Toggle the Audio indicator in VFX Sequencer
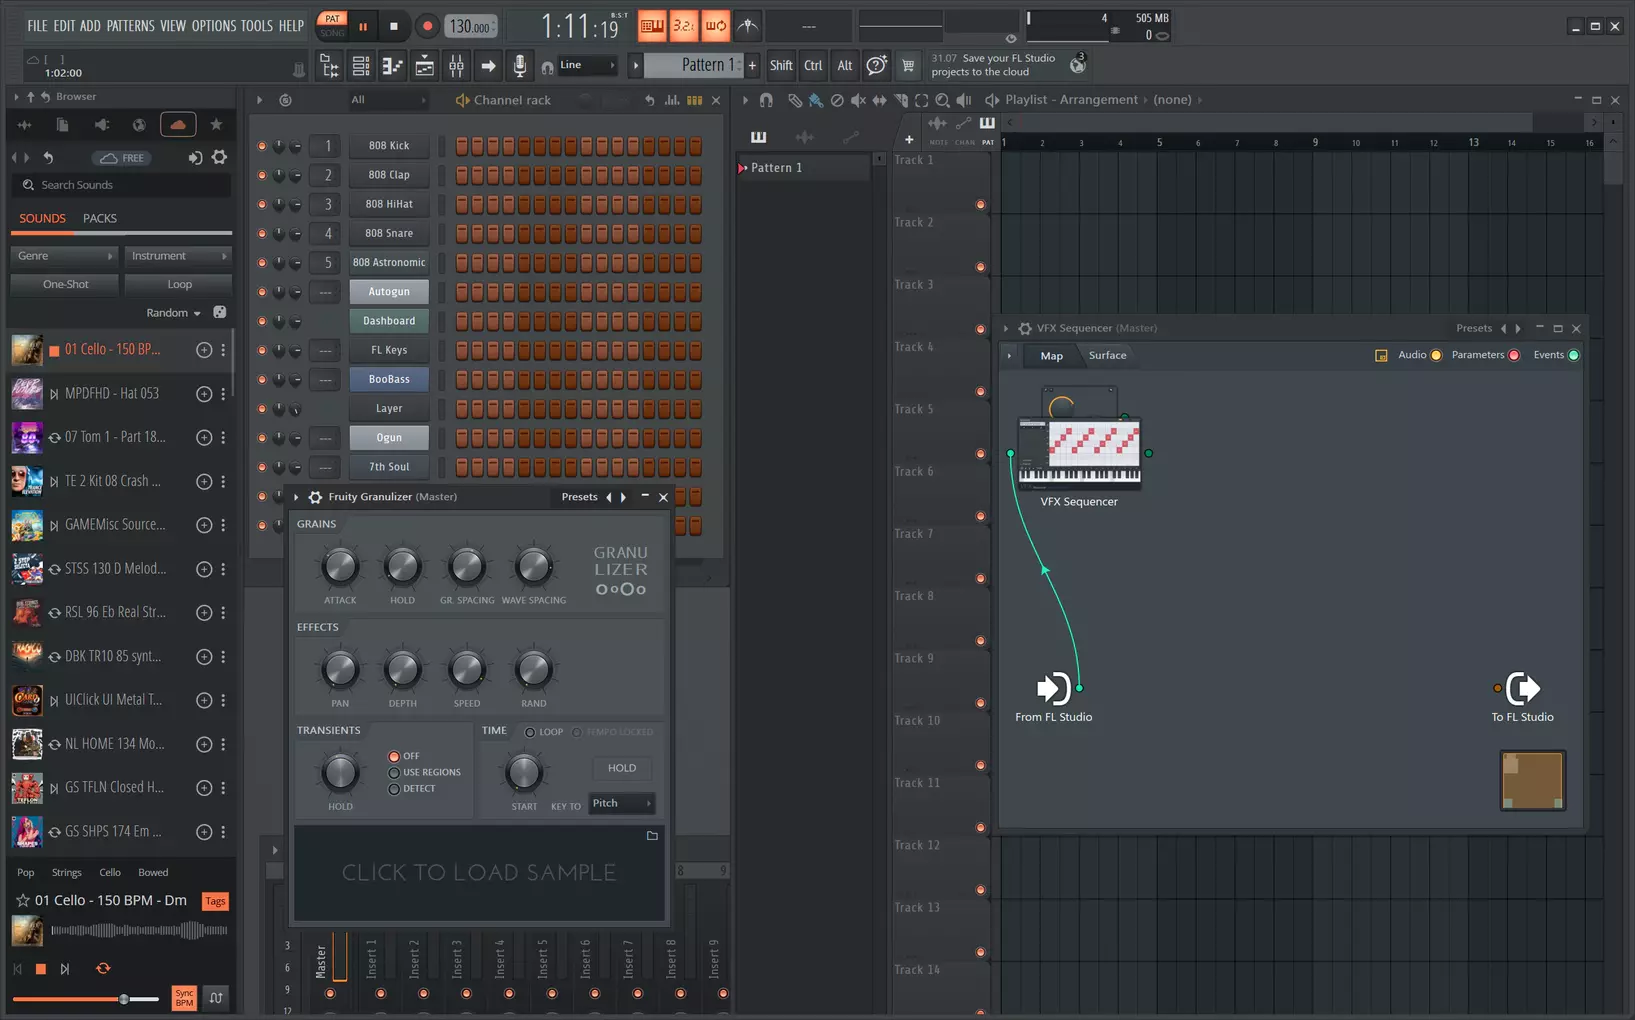 1436,356
